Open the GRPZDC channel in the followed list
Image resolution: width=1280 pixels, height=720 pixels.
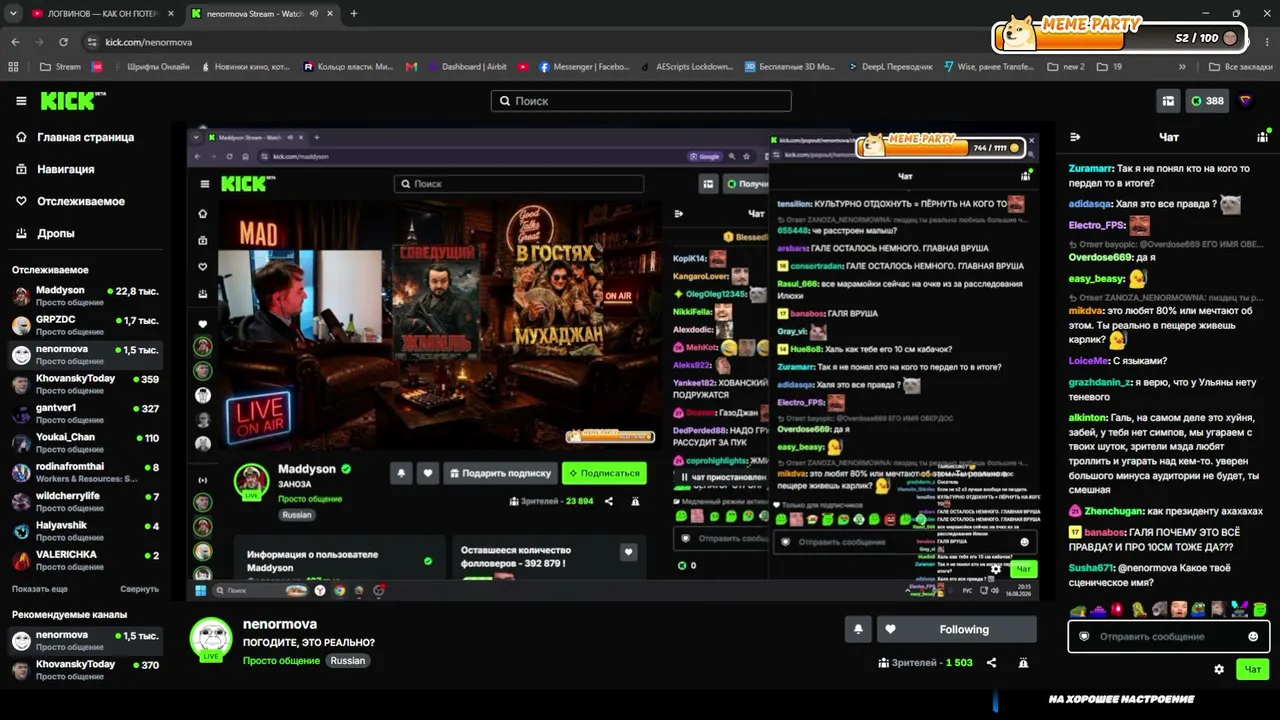click(x=85, y=325)
